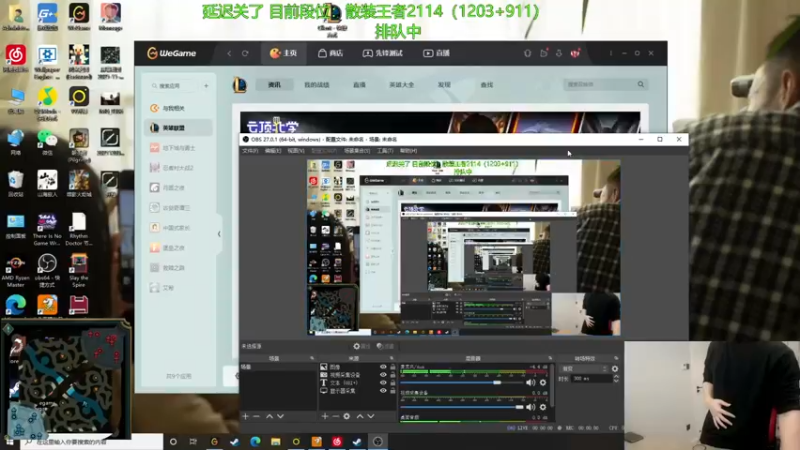The height and width of the screenshot is (450, 800).
Task: Open WeGame three-dot more menu
Action: point(611,53)
